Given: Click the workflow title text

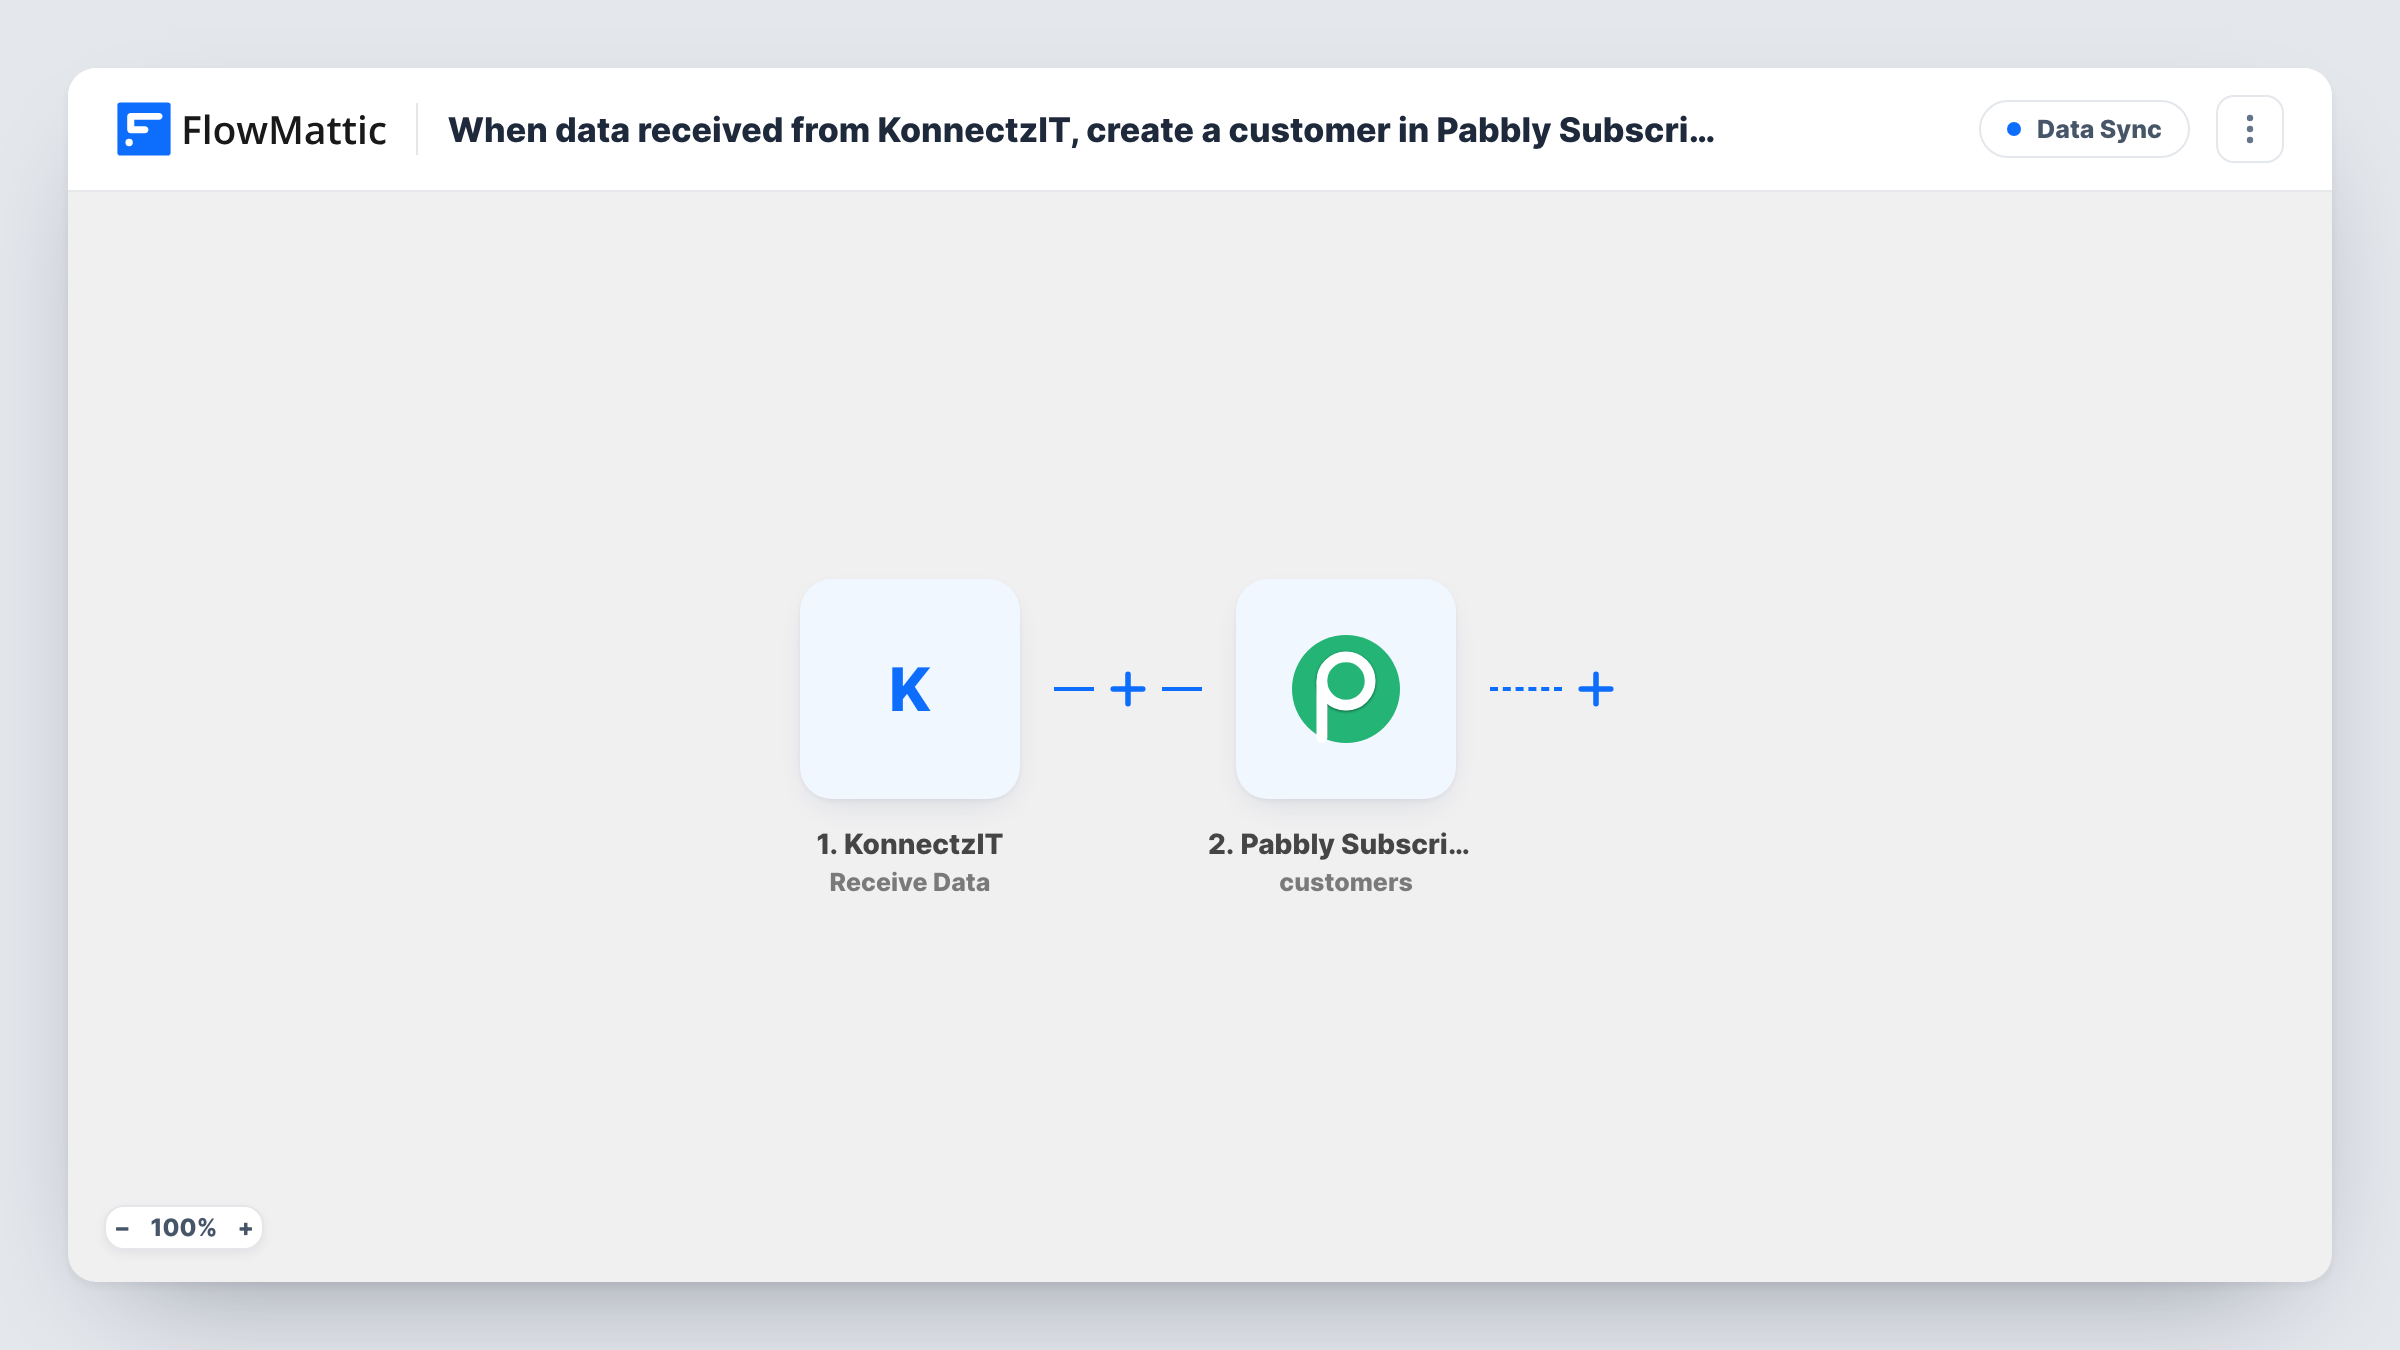Looking at the screenshot, I should (x=1081, y=130).
